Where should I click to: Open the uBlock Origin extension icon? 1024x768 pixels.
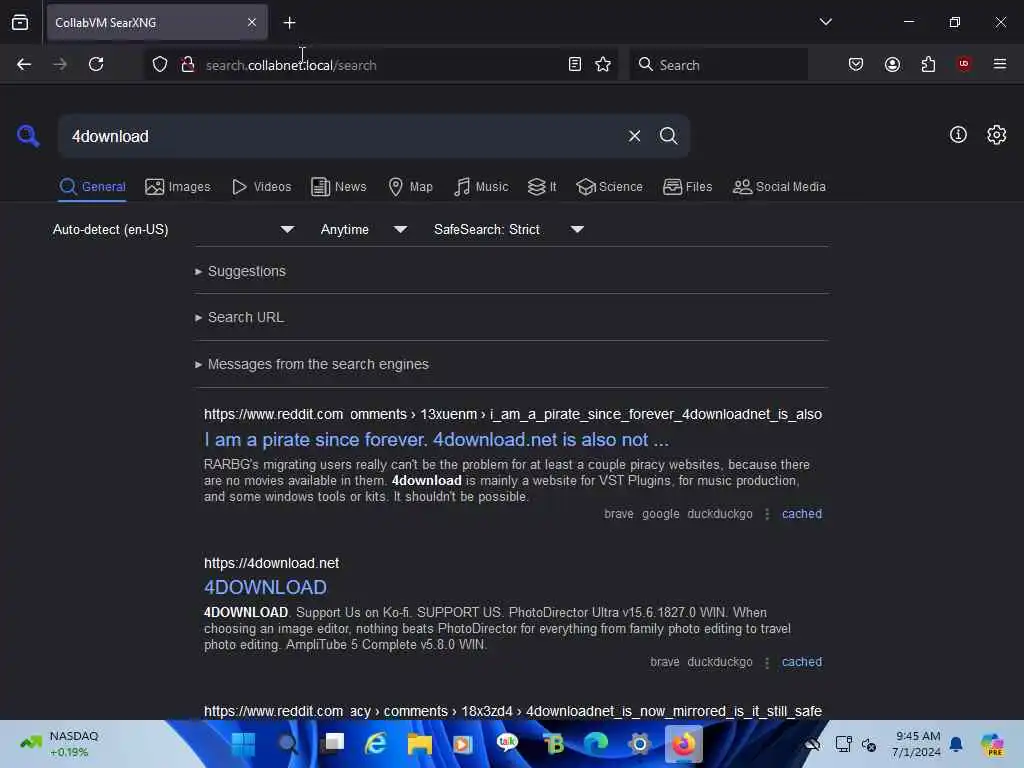click(964, 63)
